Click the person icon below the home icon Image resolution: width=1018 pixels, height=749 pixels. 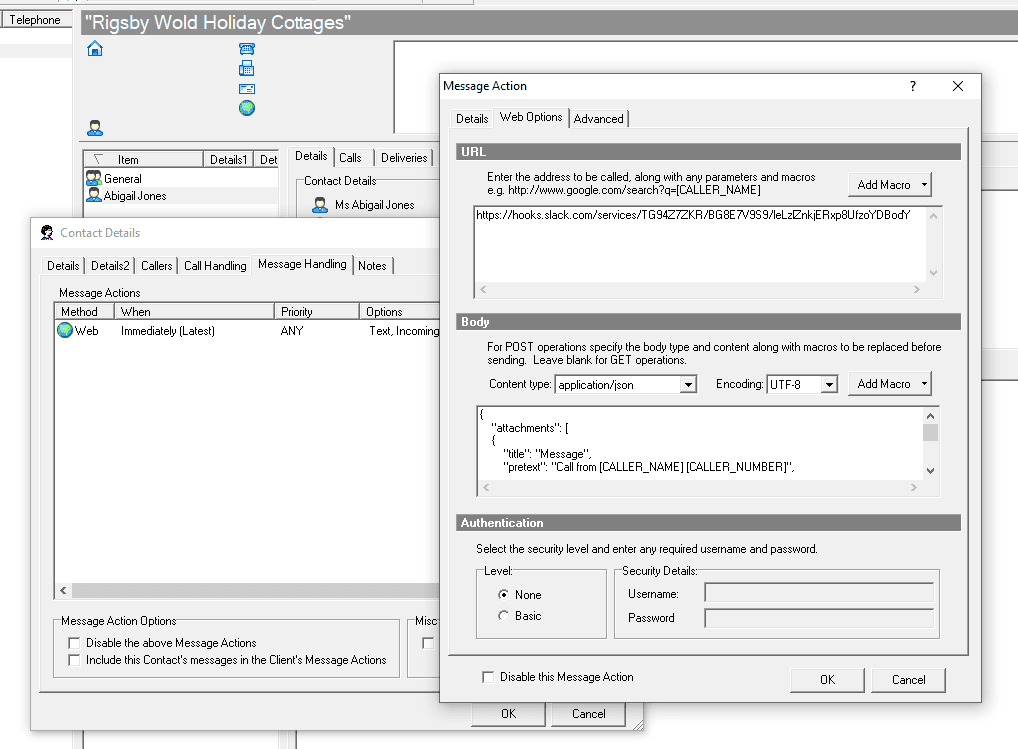pyautogui.click(x=95, y=128)
